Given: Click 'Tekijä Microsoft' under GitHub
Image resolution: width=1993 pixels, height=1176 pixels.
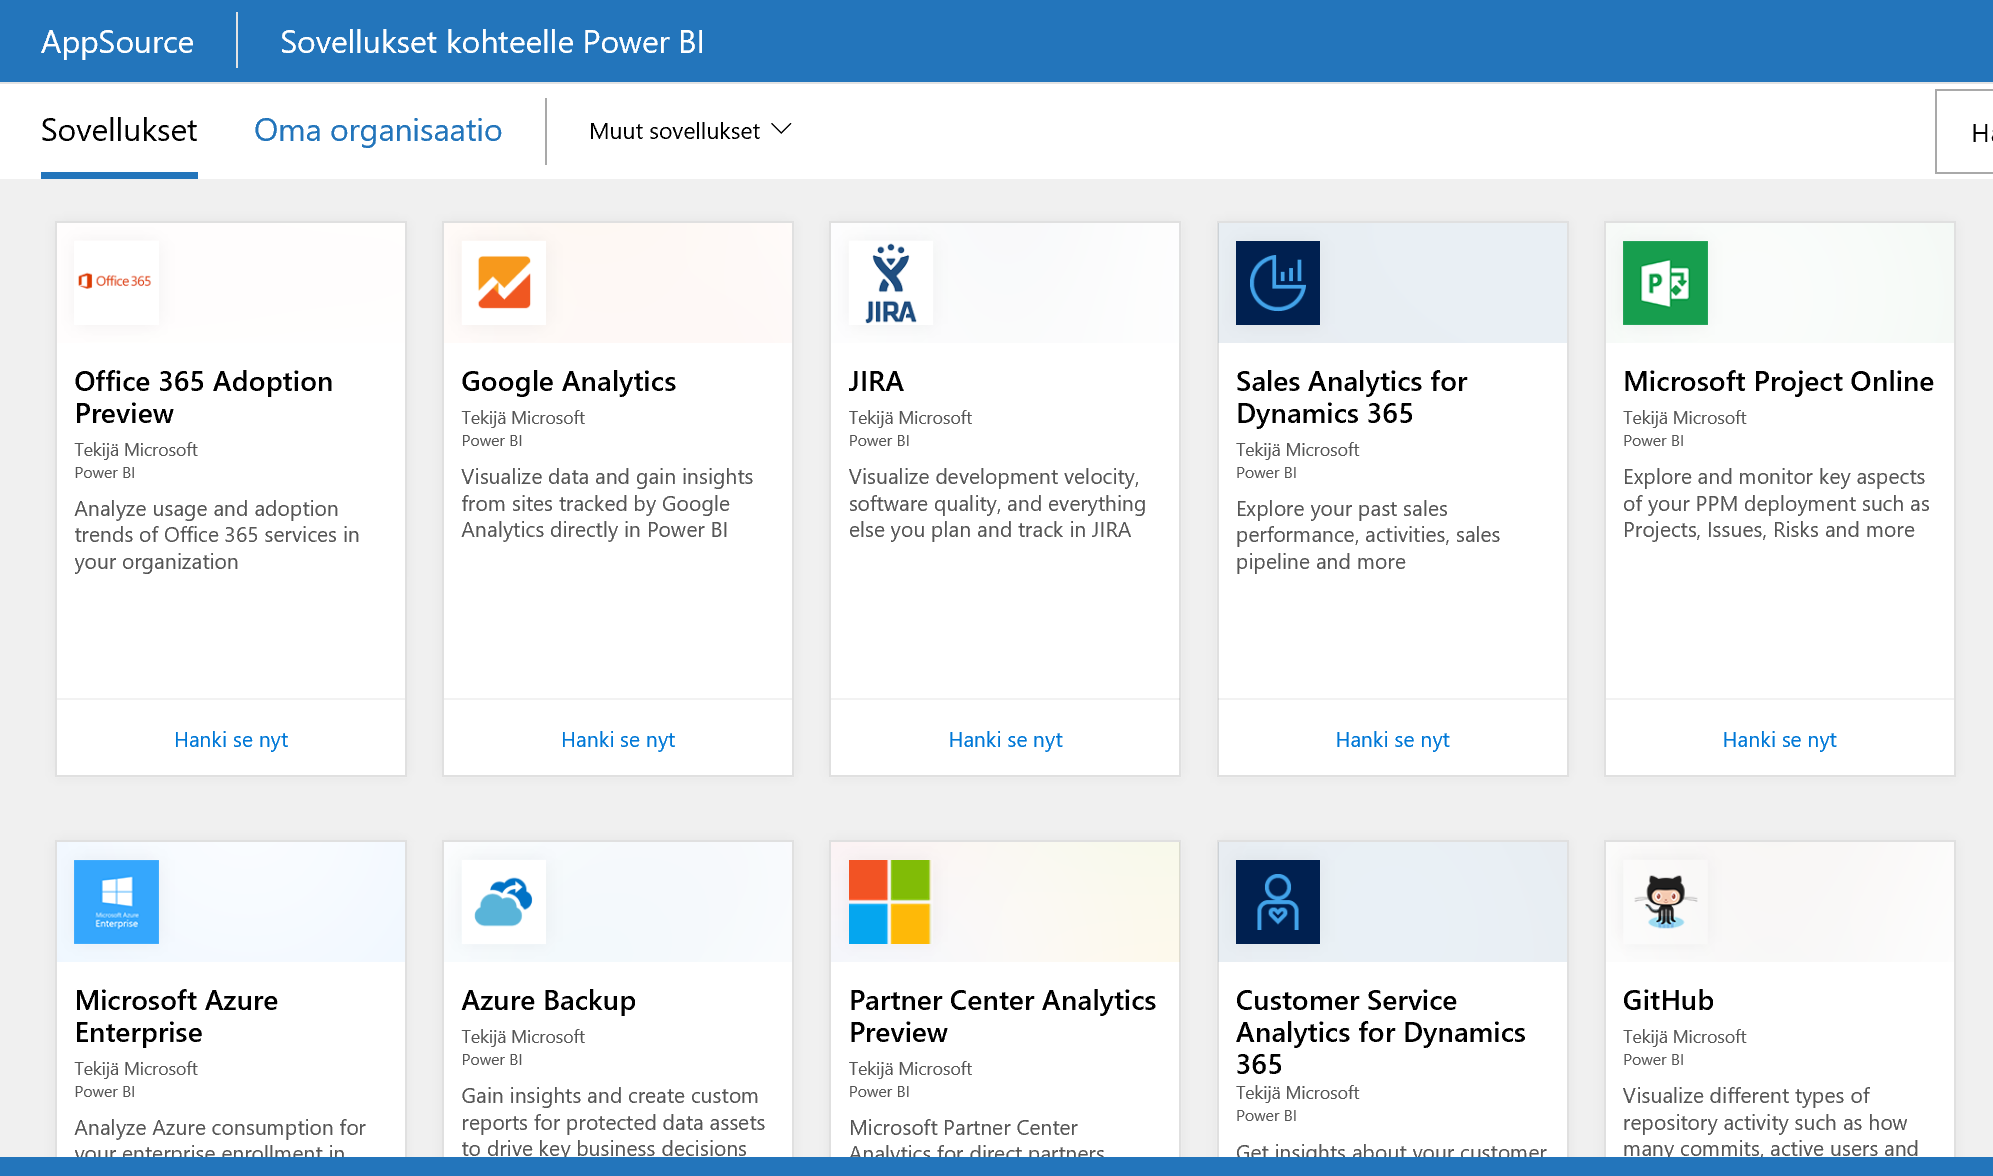Looking at the screenshot, I should 1684,1036.
